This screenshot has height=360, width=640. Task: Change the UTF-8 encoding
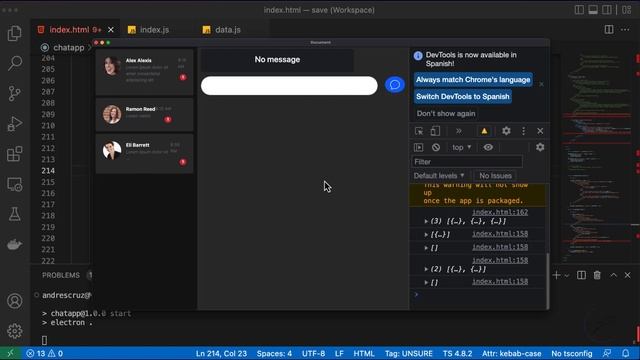(x=313, y=353)
